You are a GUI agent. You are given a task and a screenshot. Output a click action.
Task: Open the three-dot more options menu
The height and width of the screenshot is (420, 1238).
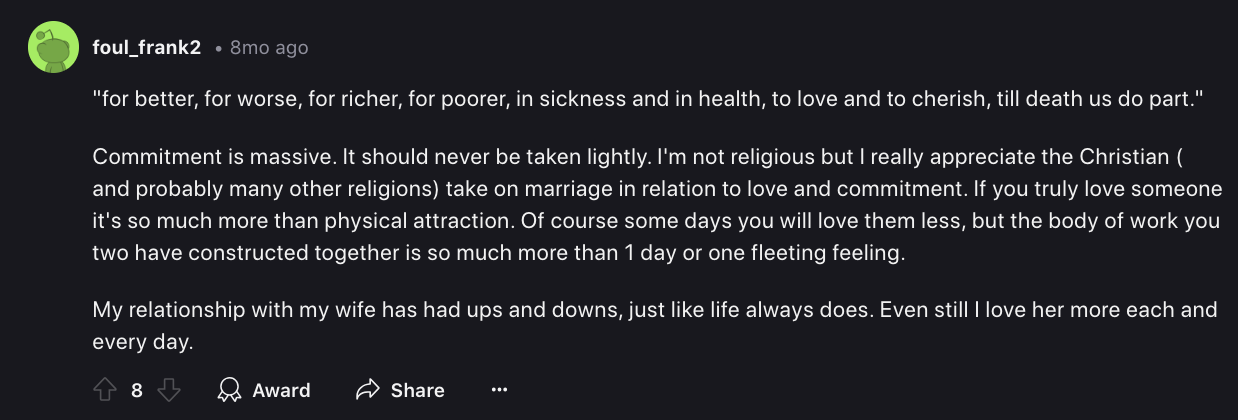point(500,390)
